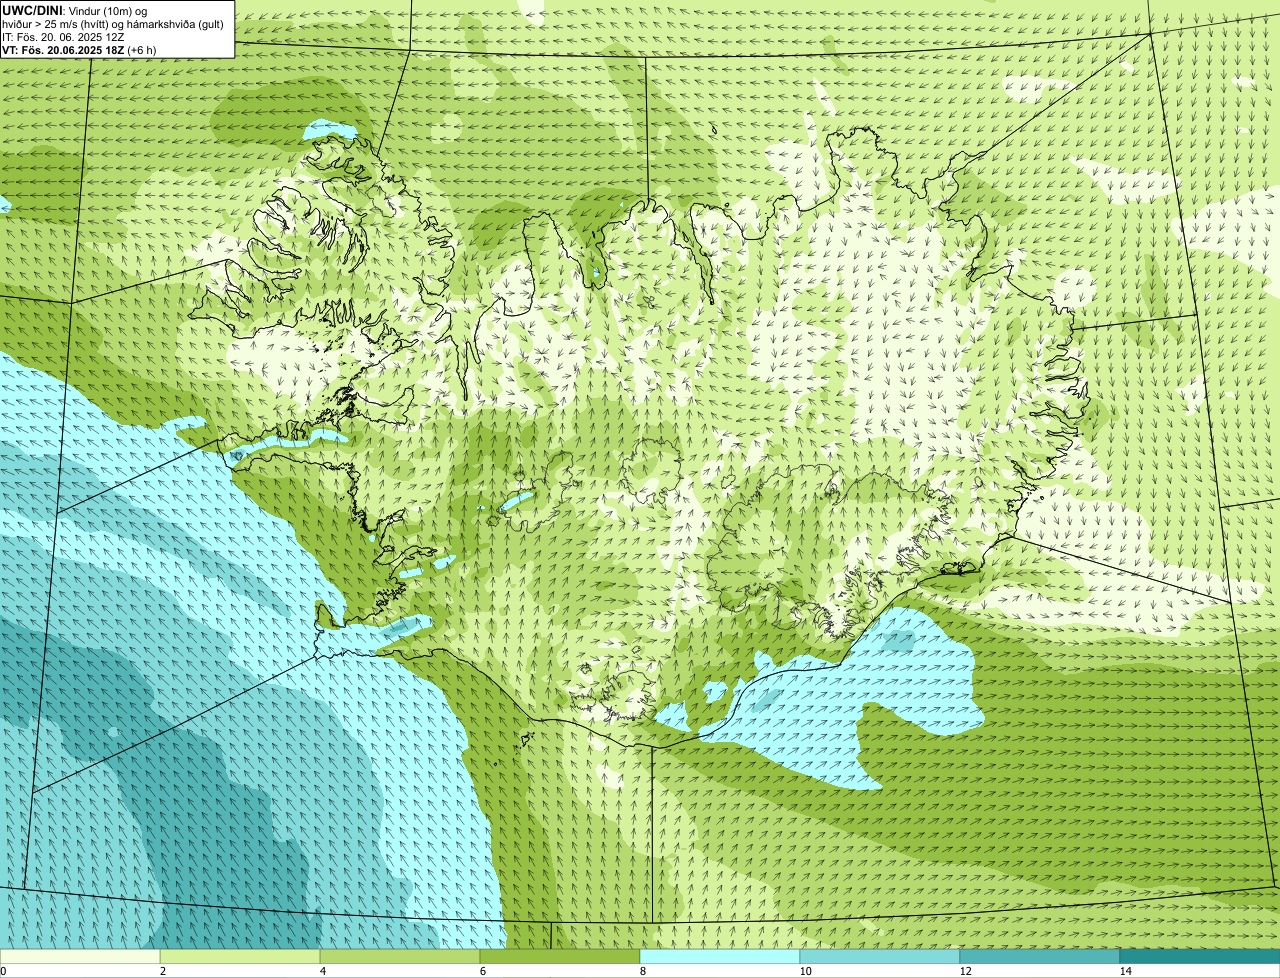This screenshot has height=978, width=1280.
Task: Choose the darkest teal swatch above 14 m/s
Action: pyautogui.click(x=1200, y=956)
